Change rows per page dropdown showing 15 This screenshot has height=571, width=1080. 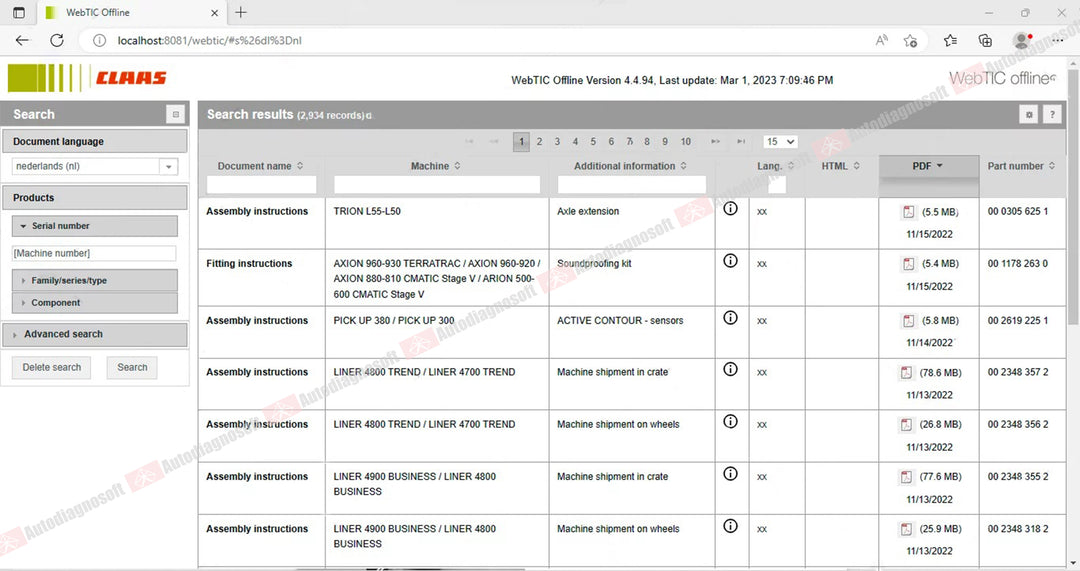pos(780,141)
